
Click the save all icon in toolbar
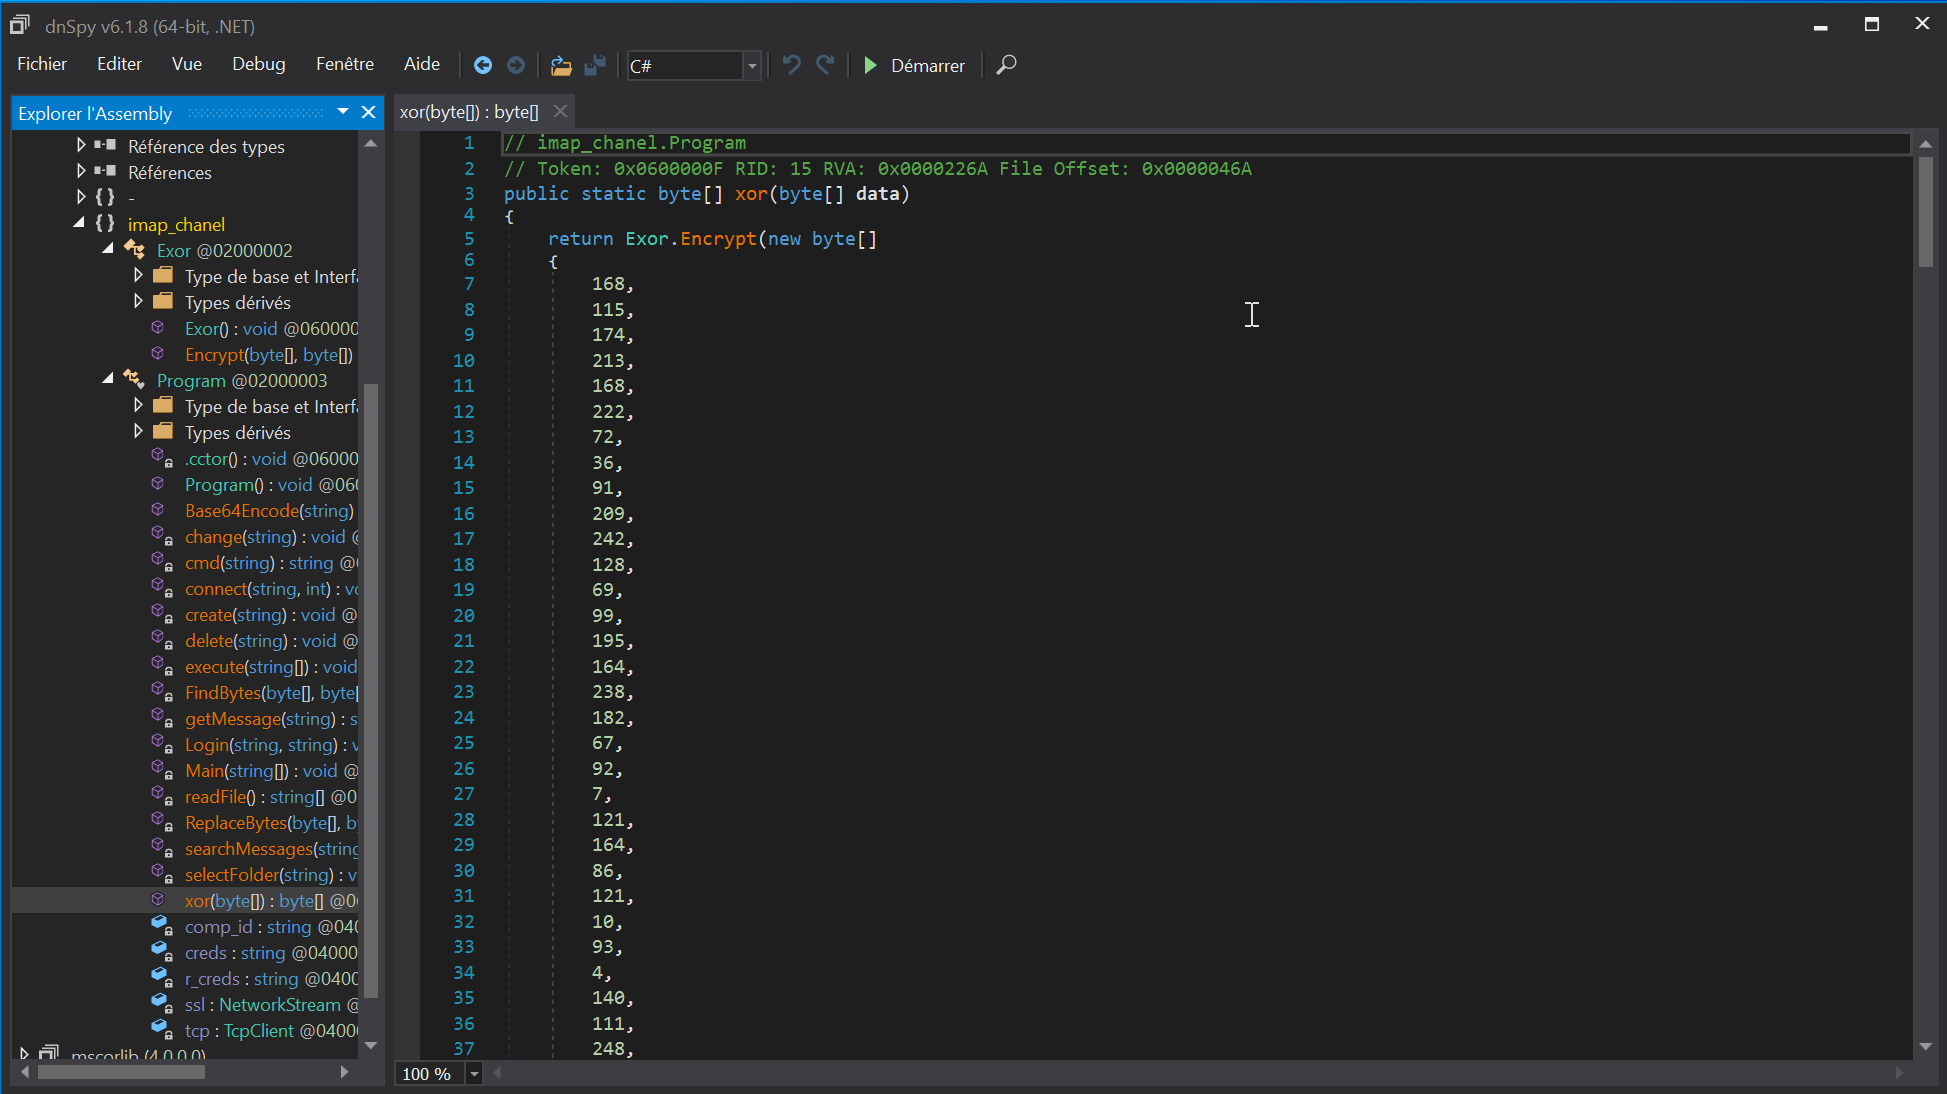(595, 65)
